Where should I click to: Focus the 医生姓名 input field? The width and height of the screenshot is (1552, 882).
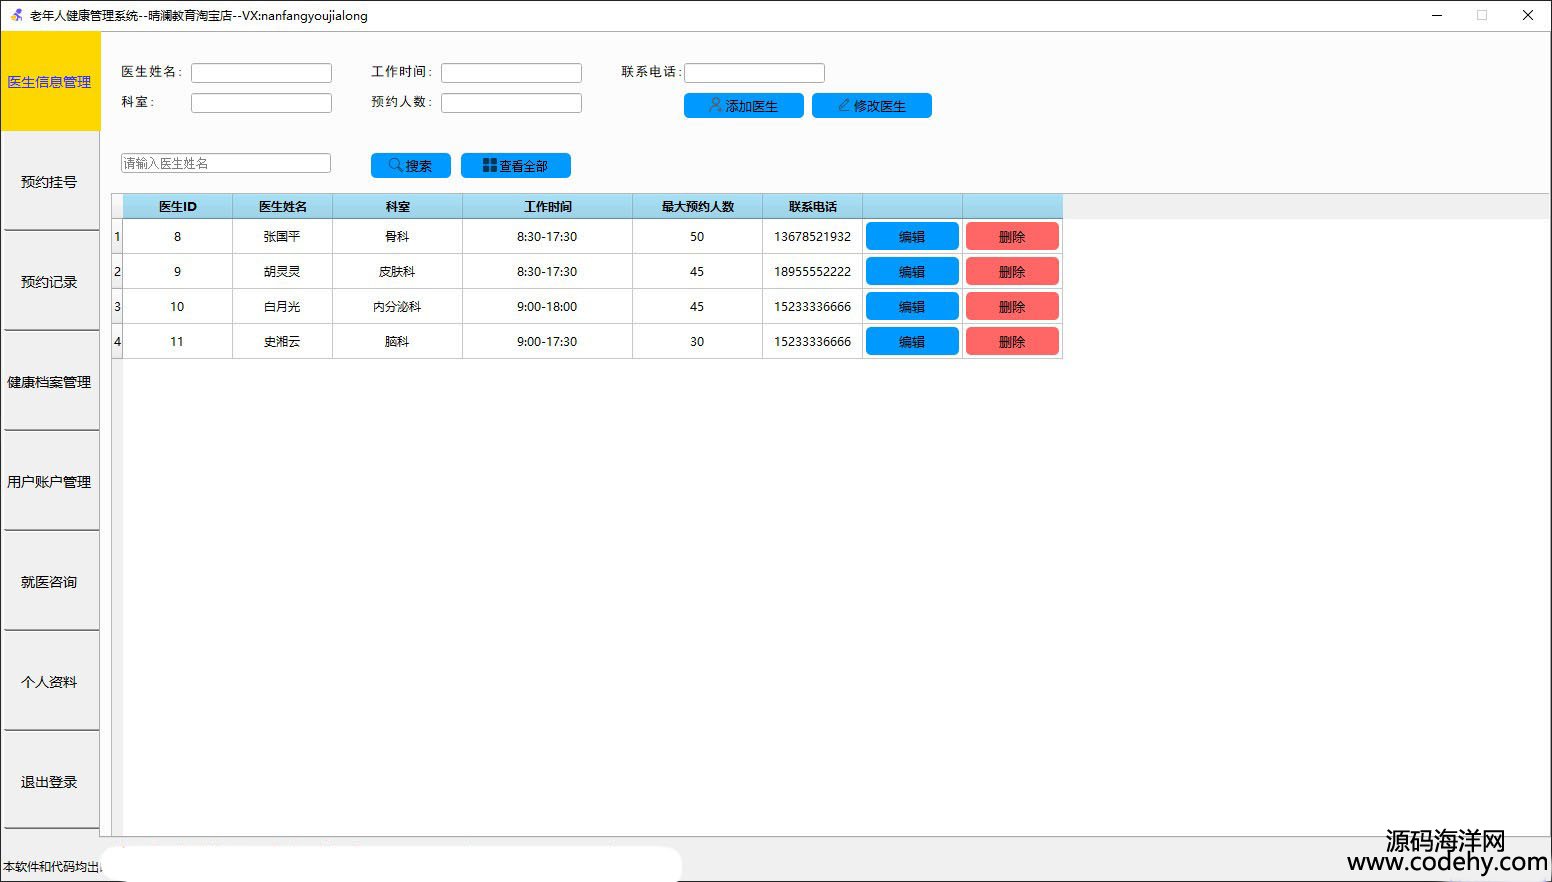[261, 73]
